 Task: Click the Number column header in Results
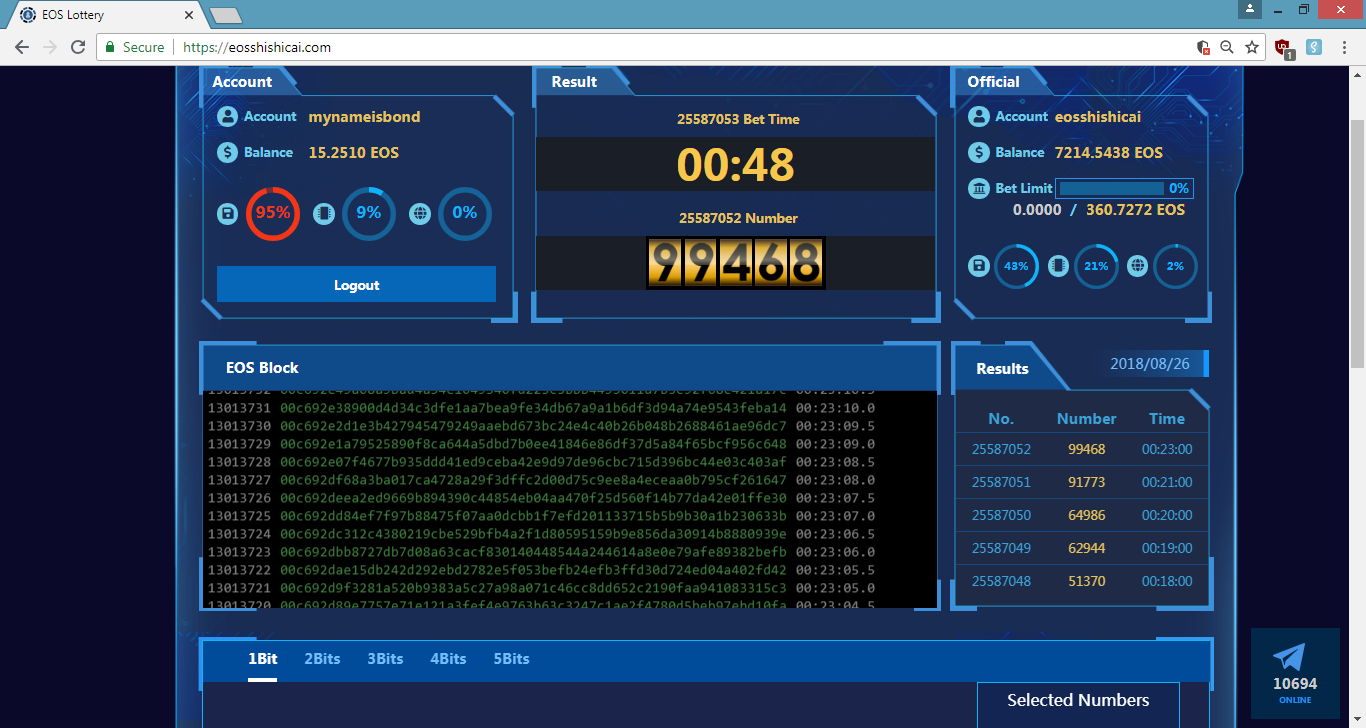click(x=1086, y=418)
